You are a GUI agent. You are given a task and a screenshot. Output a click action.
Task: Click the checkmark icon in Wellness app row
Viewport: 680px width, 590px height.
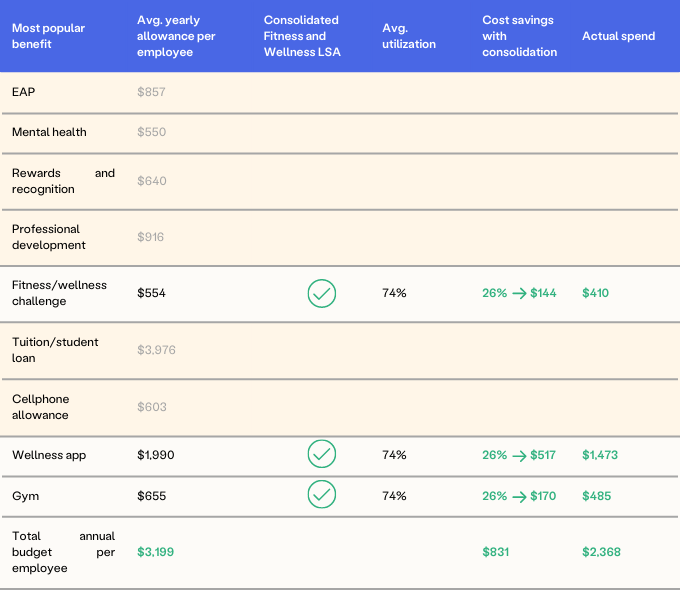pos(322,454)
